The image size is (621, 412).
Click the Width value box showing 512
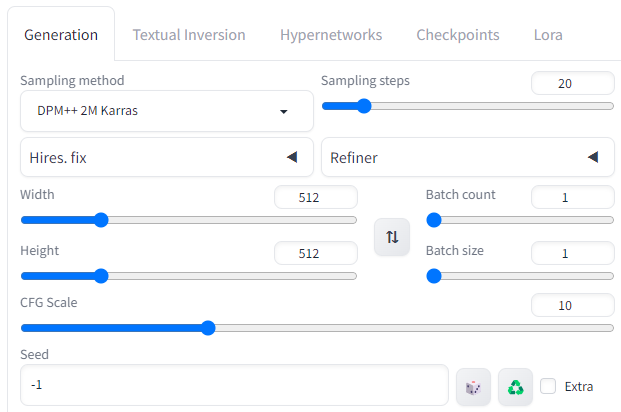[x=316, y=197]
